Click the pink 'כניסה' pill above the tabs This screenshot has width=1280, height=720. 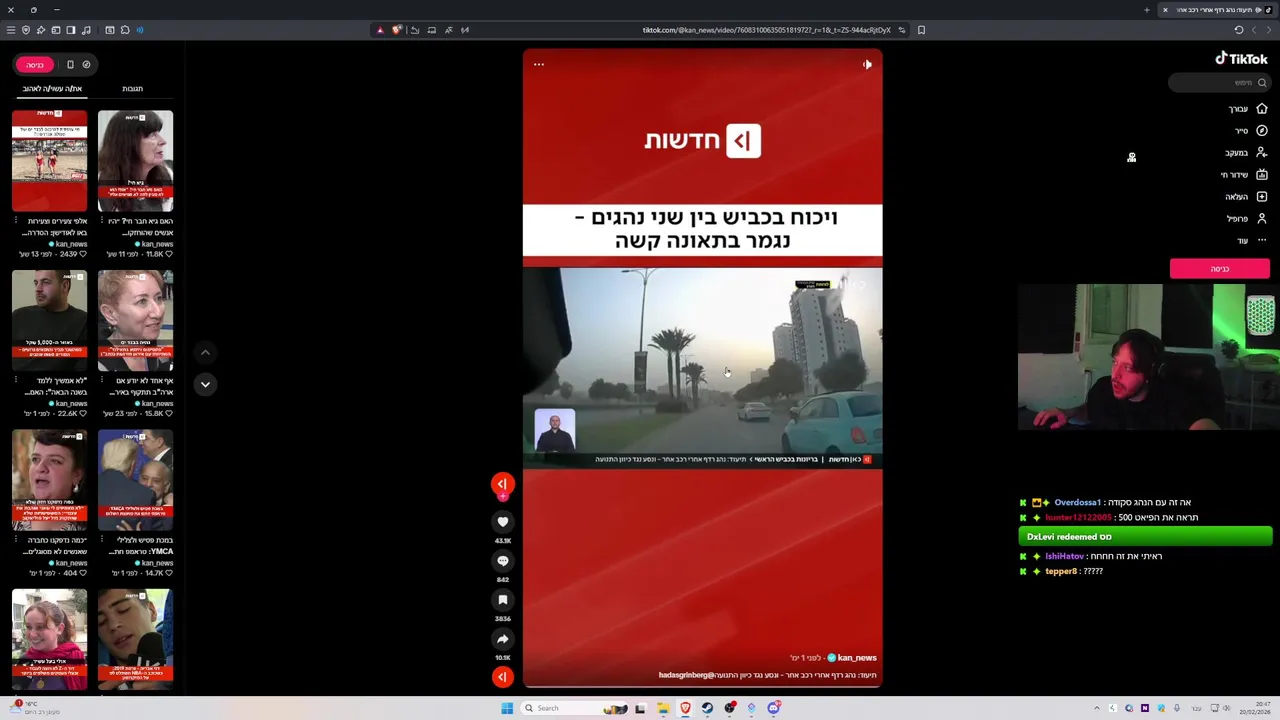click(x=35, y=65)
